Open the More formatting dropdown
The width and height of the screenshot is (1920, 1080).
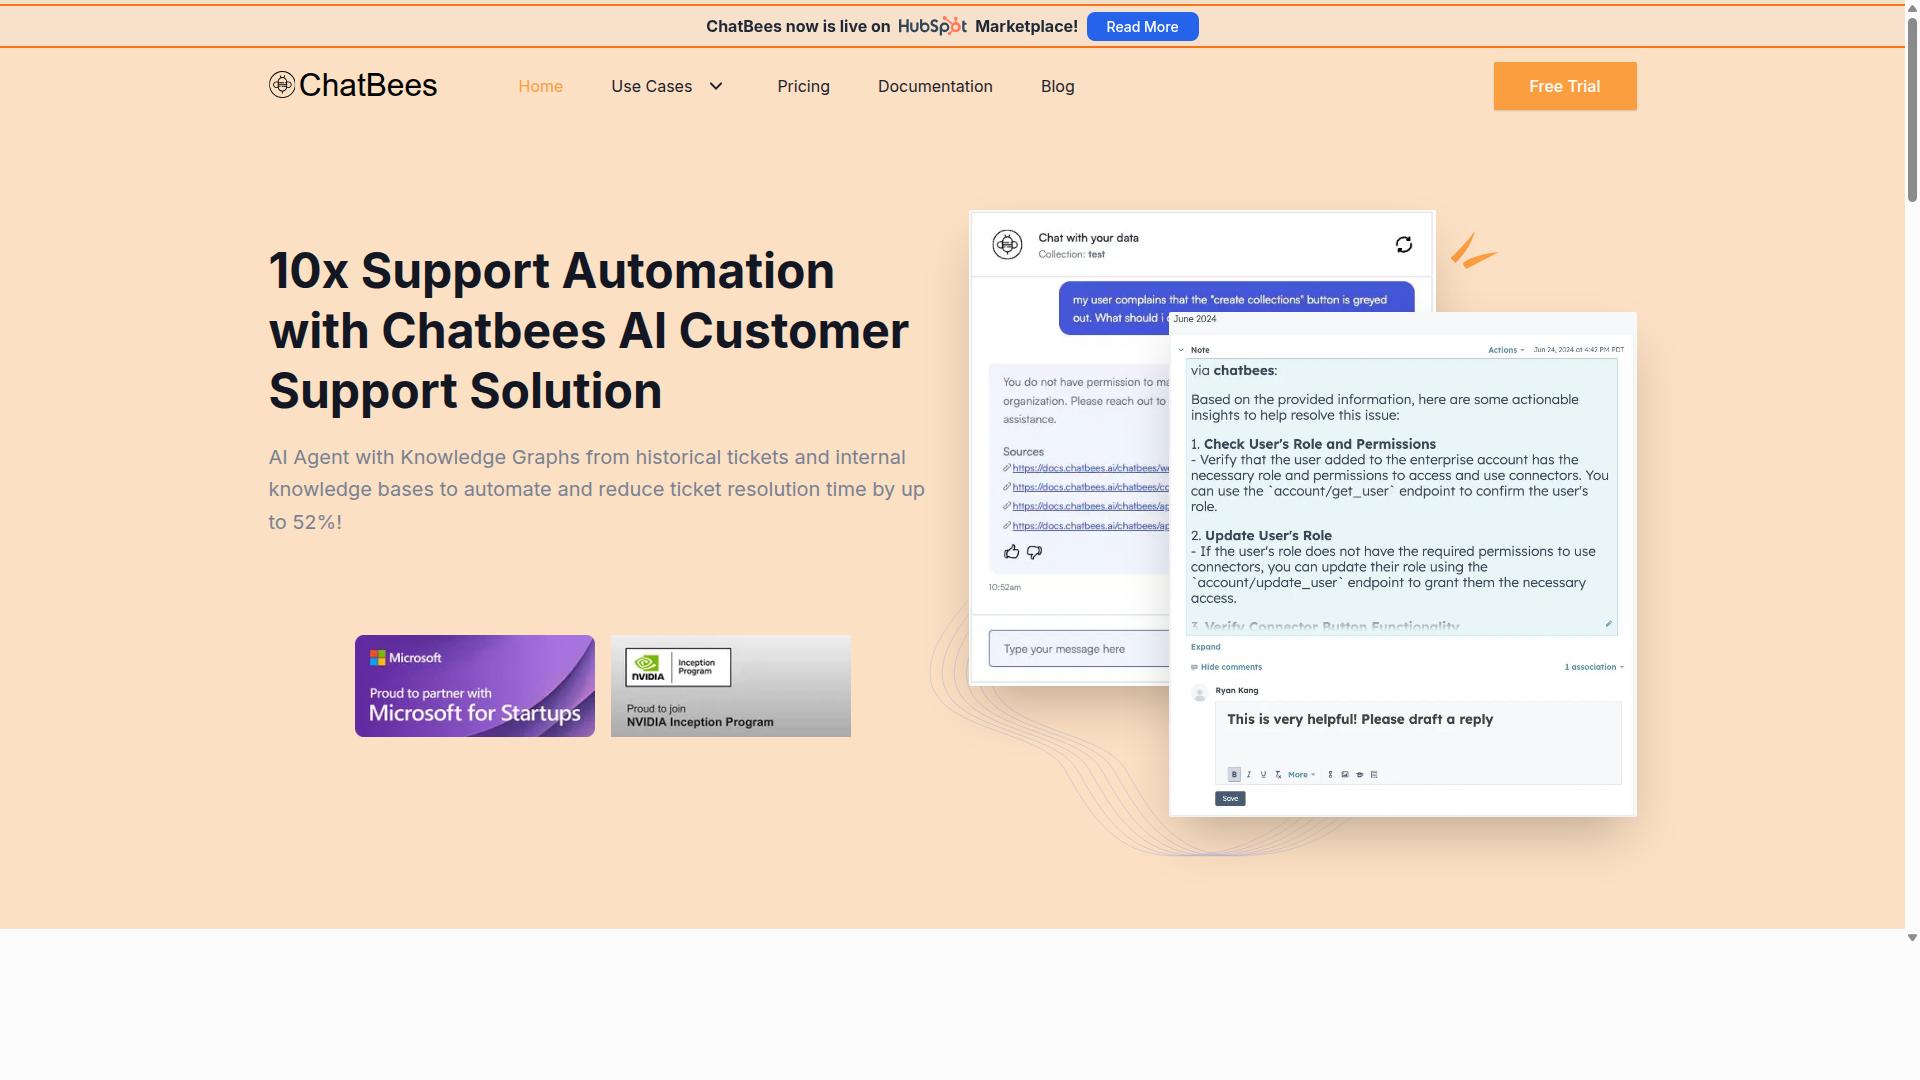tap(1301, 774)
